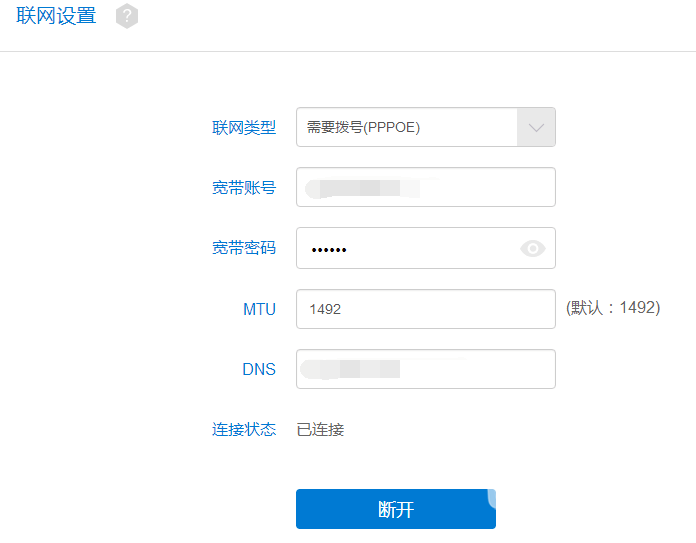The image size is (696, 543).
Task: Click the 联网类型 label
Action: 244,128
